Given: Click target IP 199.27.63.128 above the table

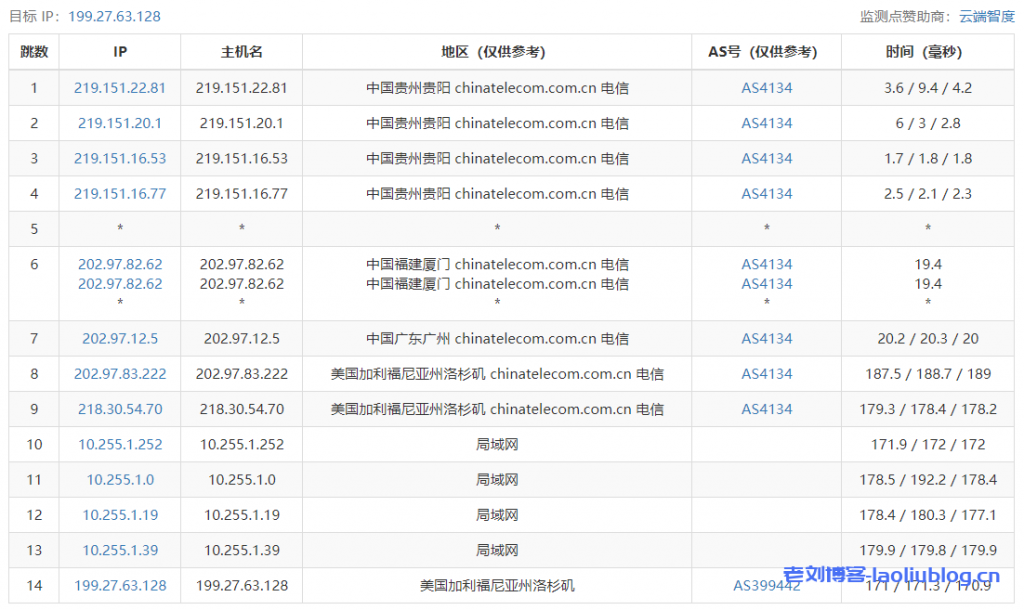Looking at the screenshot, I should 114,16.
